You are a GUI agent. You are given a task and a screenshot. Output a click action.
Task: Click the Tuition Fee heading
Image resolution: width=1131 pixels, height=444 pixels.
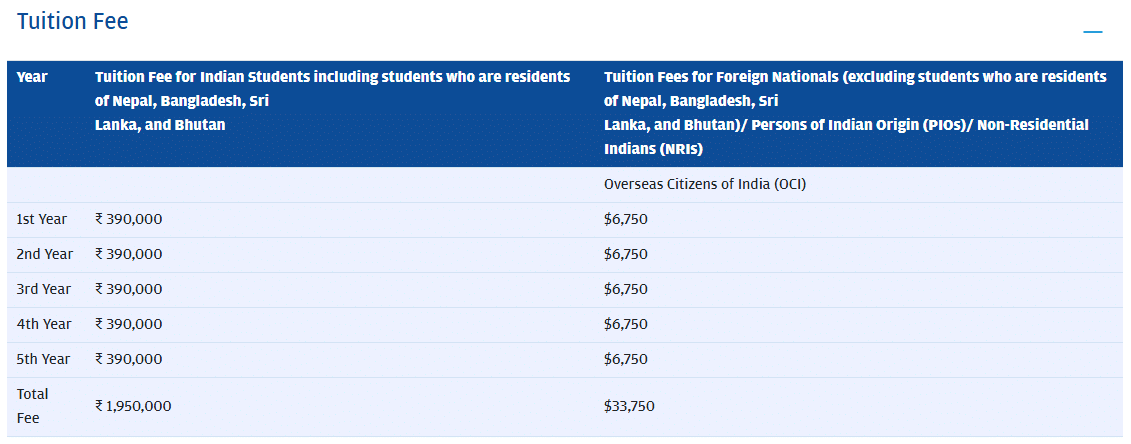[73, 21]
